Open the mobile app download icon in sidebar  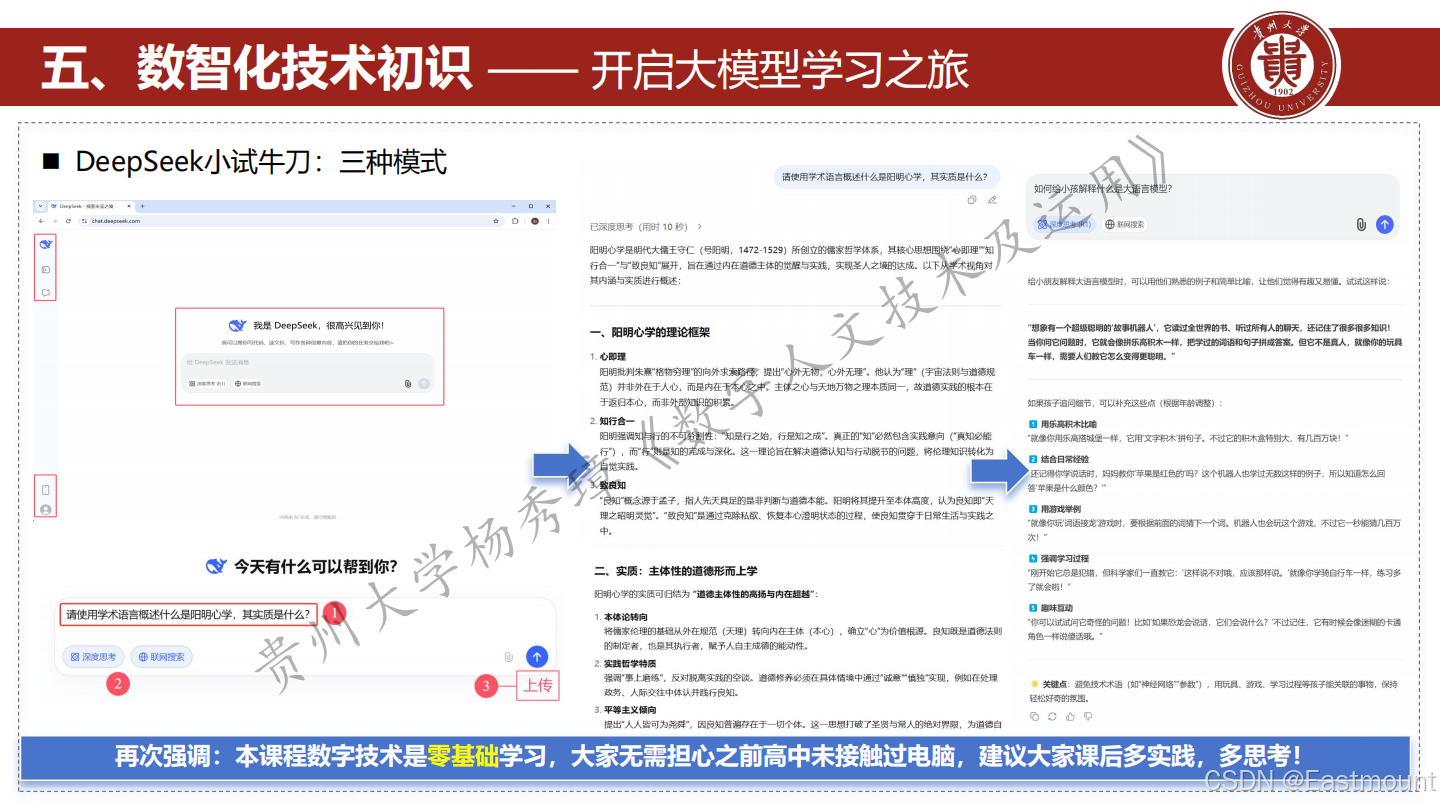pos(45,489)
